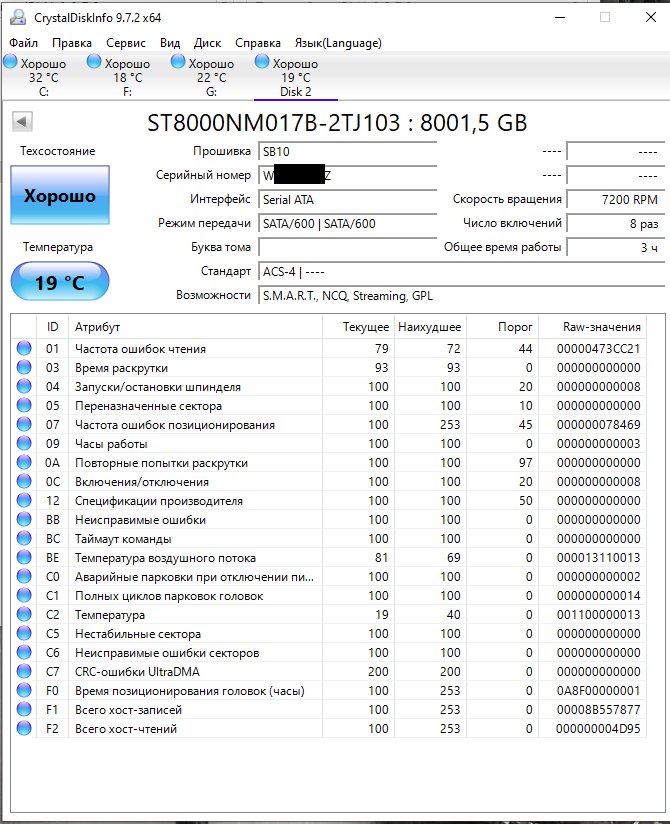Click raw value 0A8F00000001
This screenshot has width=670, height=824.
(598, 691)
